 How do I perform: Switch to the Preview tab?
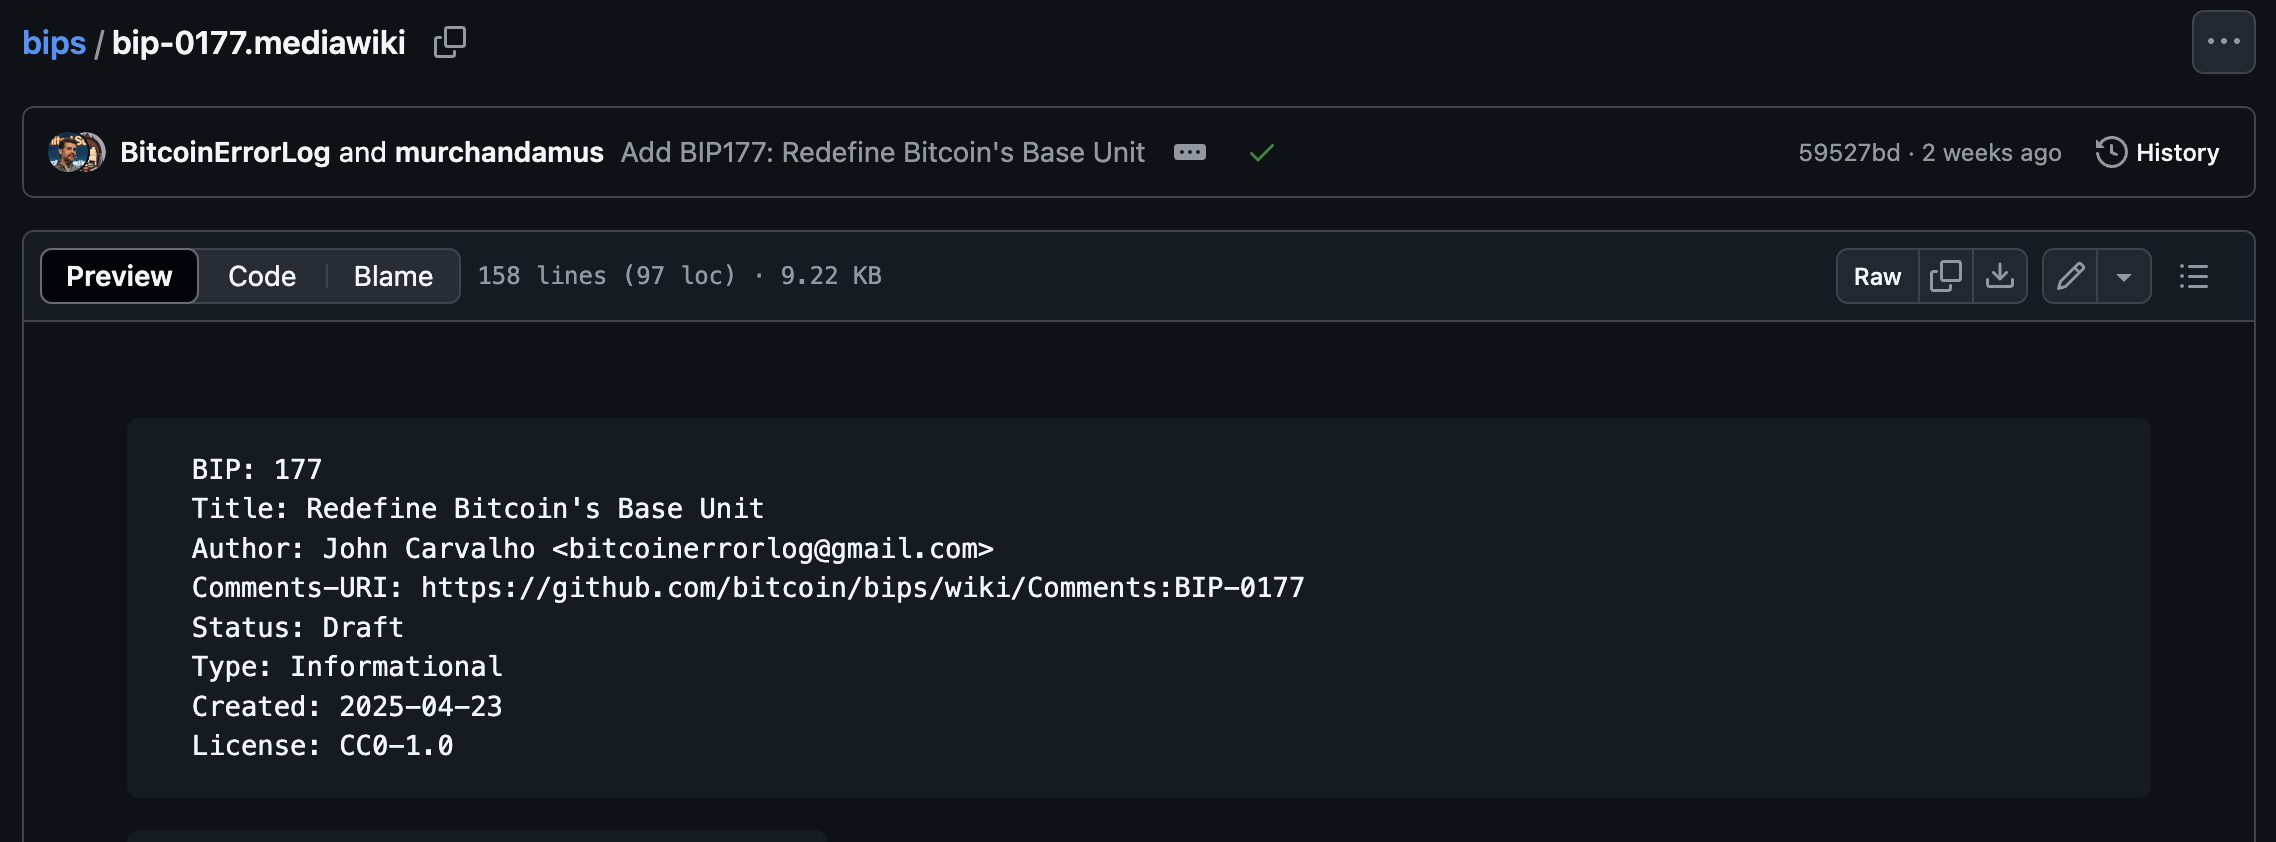pyautogui.click(x=119, y=276)
